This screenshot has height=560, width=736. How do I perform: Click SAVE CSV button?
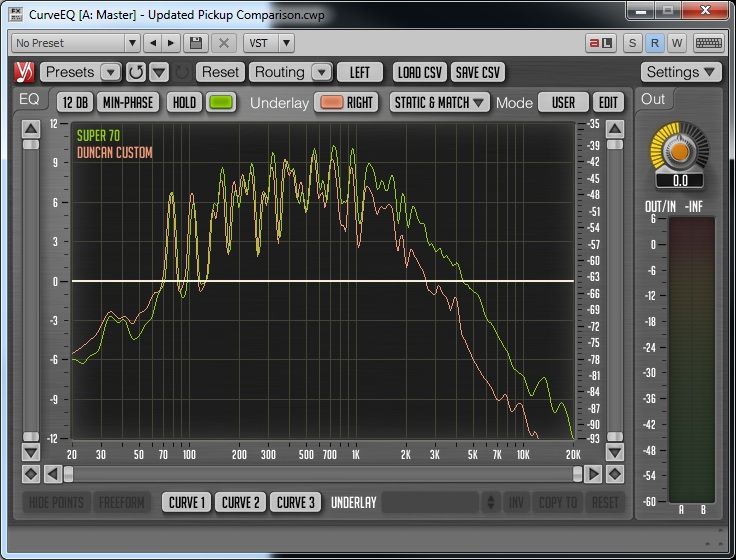477,72
